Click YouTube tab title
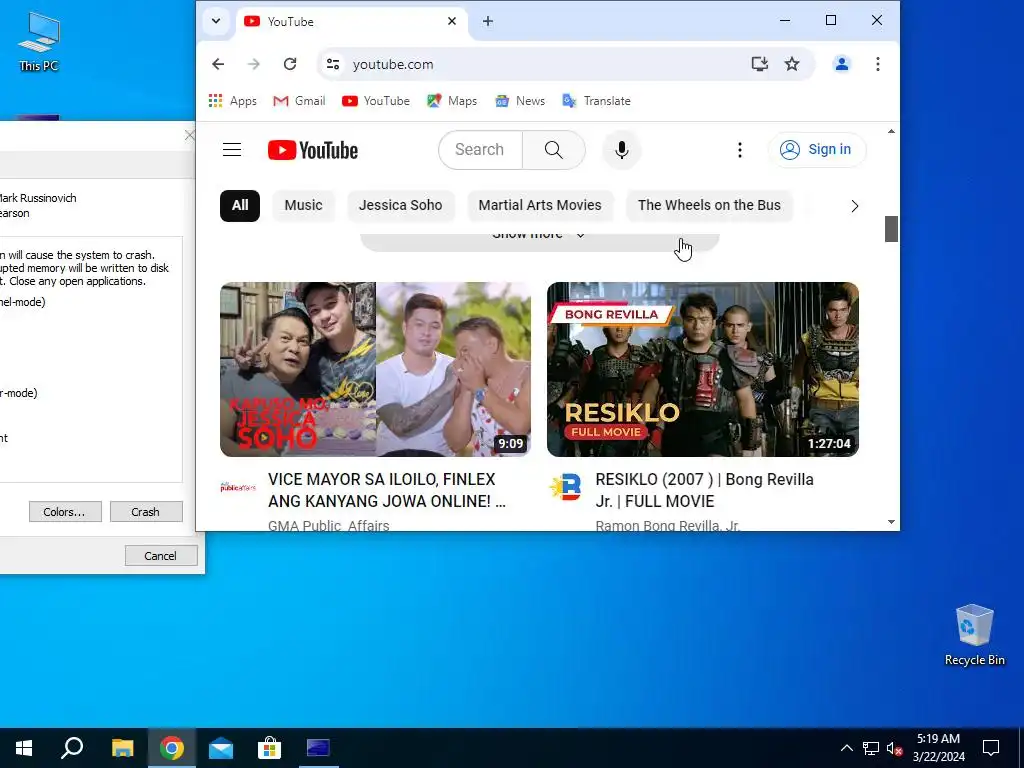The width and height of the screenshot is (1024, 768). click(291, 22)
